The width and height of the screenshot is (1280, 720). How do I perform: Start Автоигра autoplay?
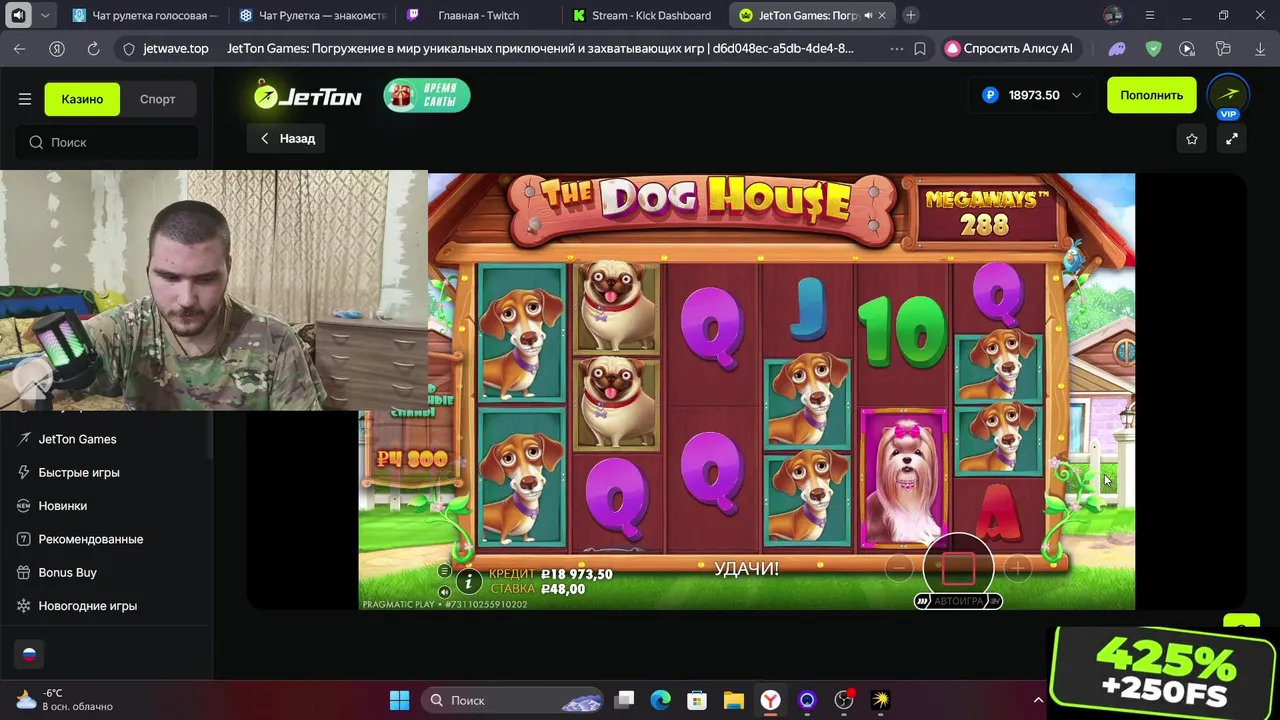pyautogui.click(x=958, y=601)
